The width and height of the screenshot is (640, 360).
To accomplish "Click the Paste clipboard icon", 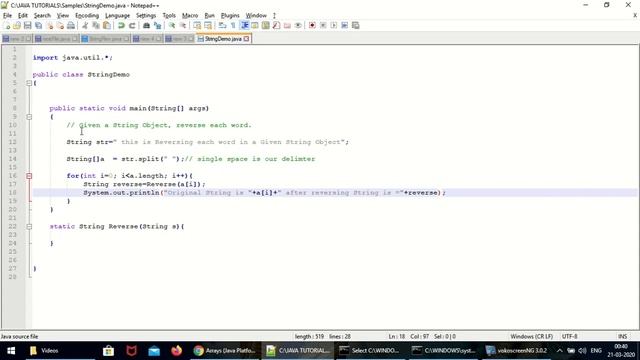I will point(107,25).
